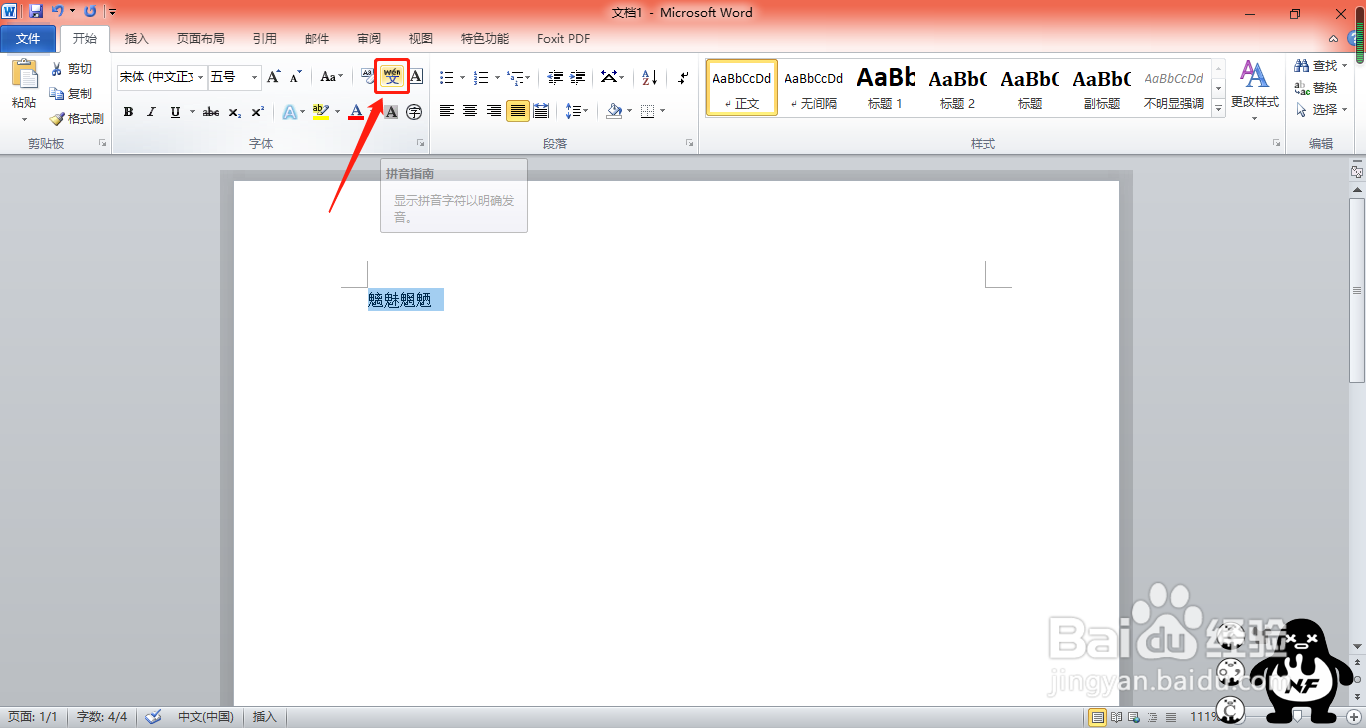Switch to the References (引用) tab
Viewport: 1366px width, 728px height.
(x=265, y=39)
